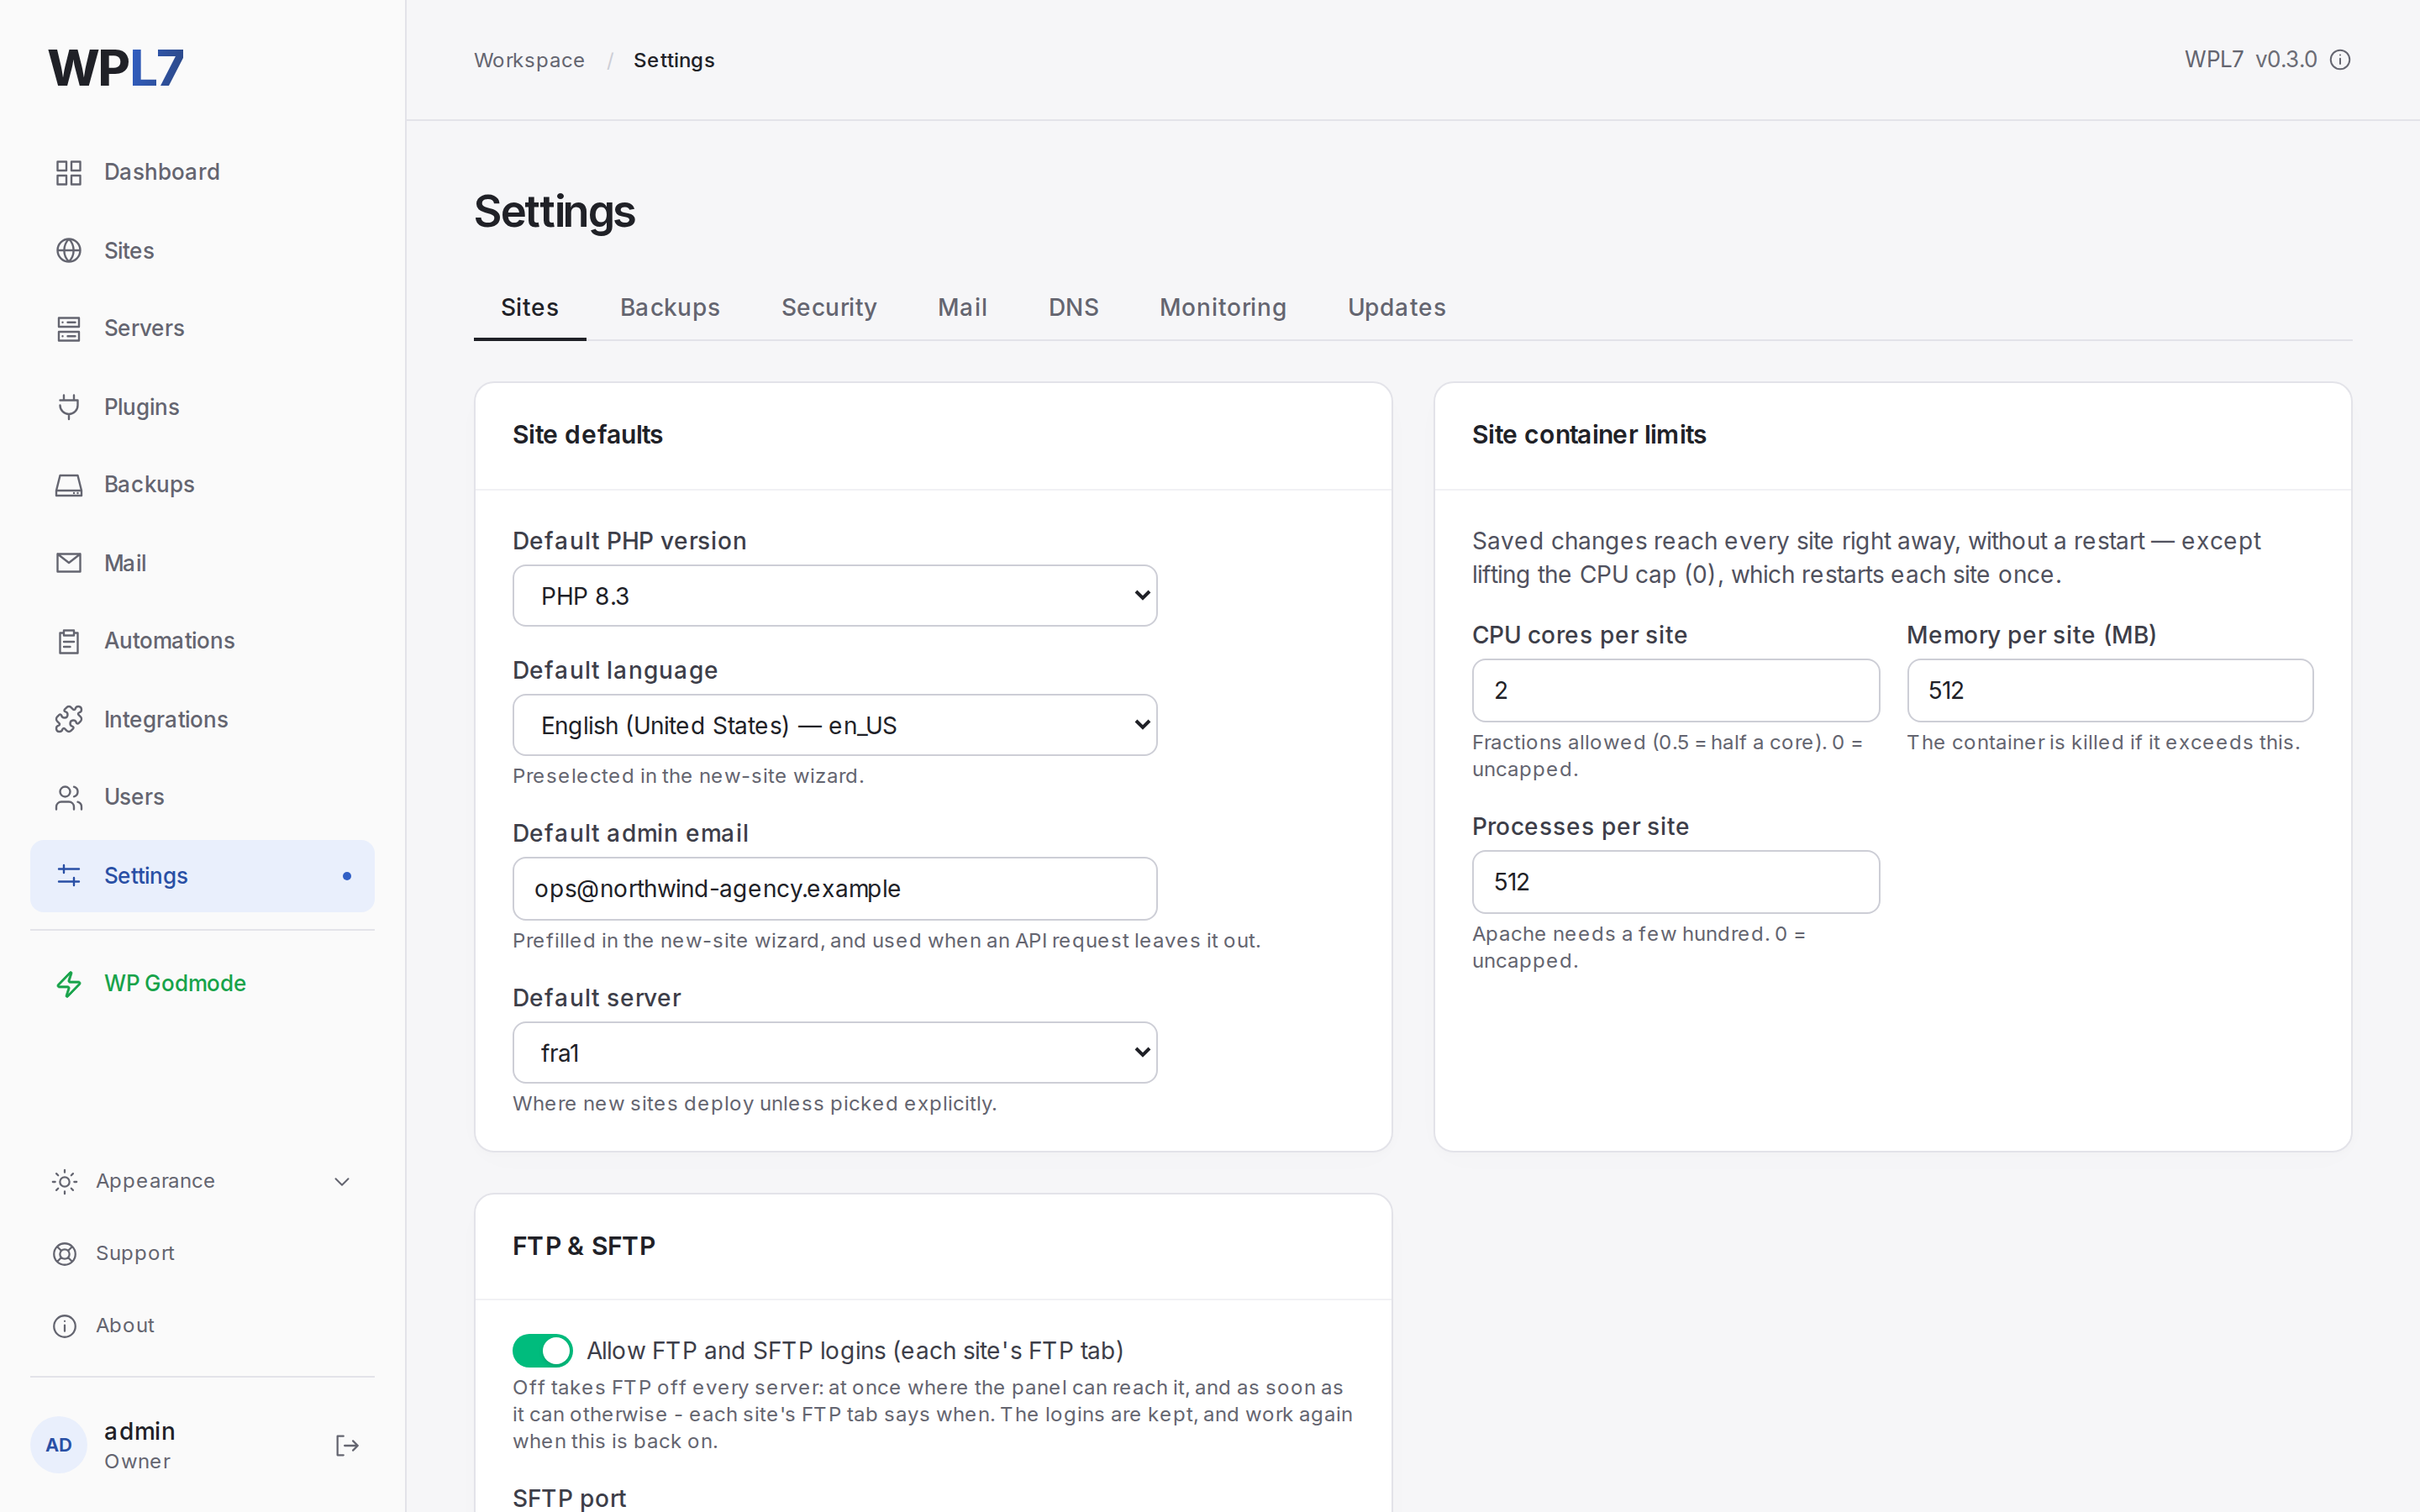Click the Settings breadcrumb text
This screenshot has height=1512, width=2420.
(673, 60)
